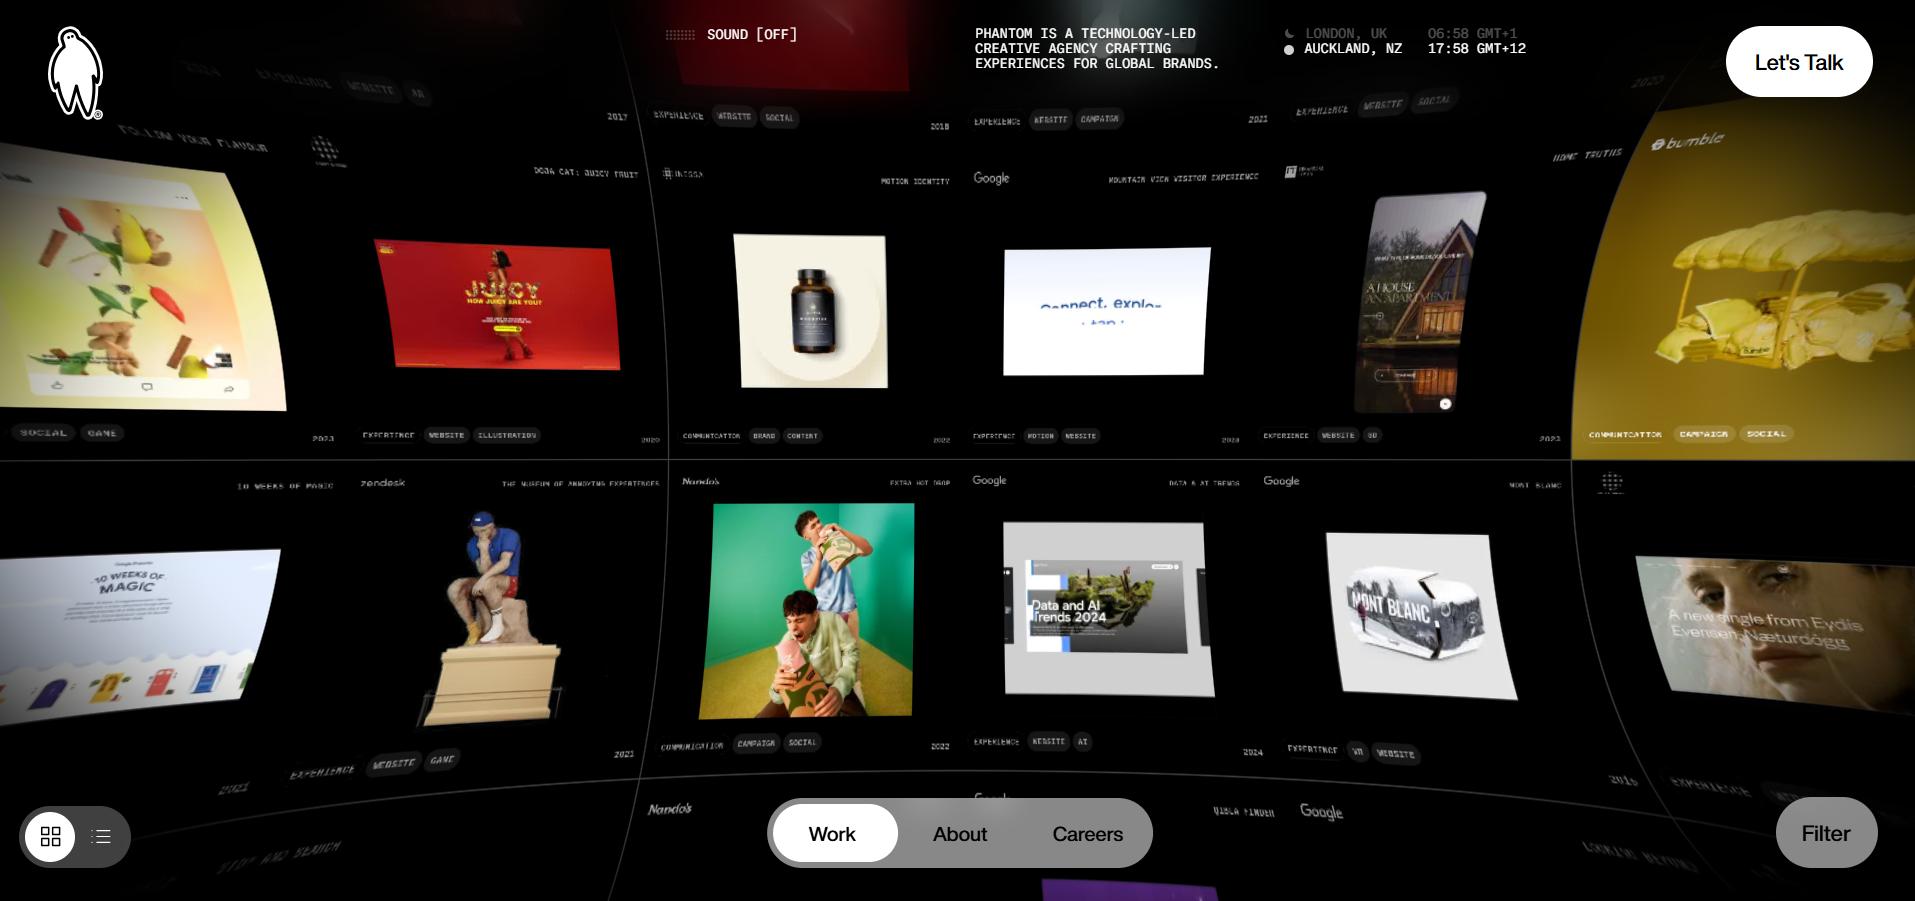Screen dimensions: 1915x901
Task: Click the Illustration tag under Juicy Fruit
Action: coord(506,435)
